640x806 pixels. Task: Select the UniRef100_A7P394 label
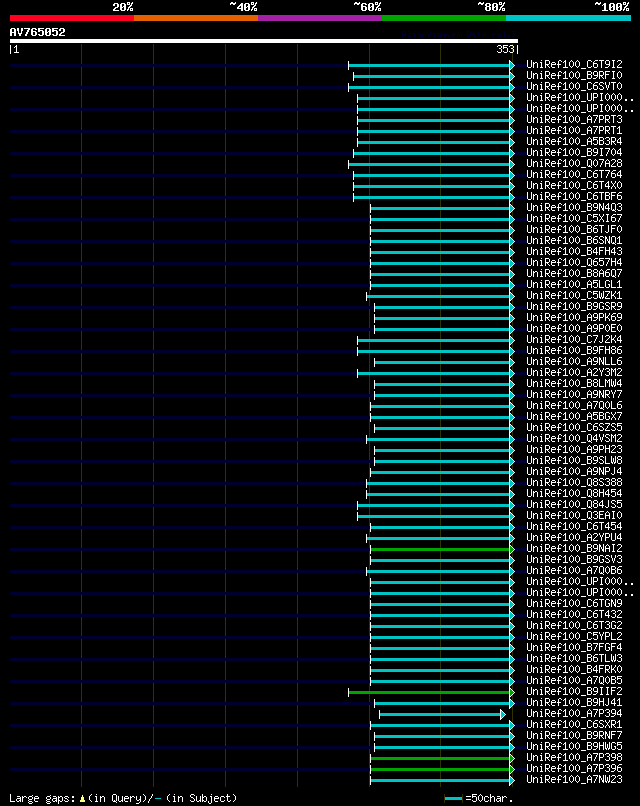[x=574, y=713]
